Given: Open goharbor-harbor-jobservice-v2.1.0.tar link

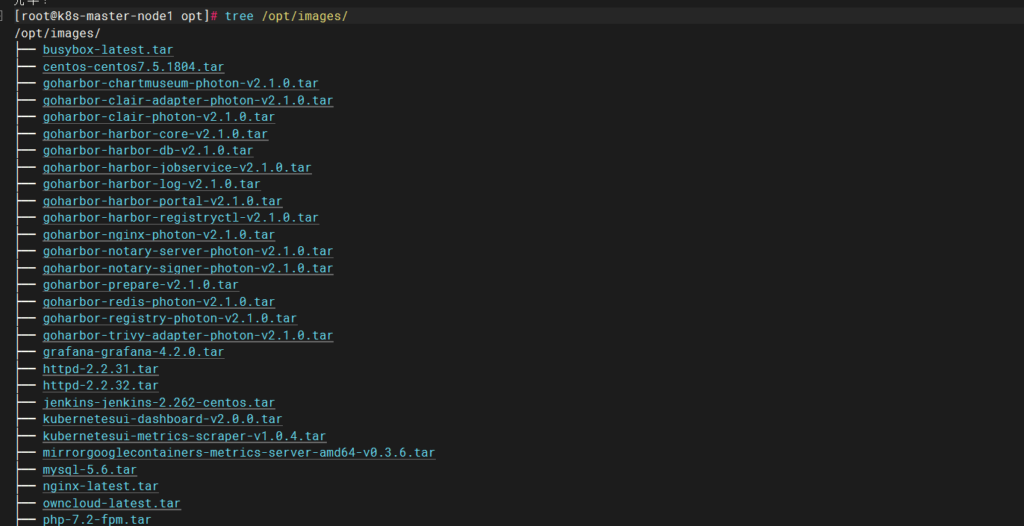Looking at the screenshot, I should [x=177, y=168].
